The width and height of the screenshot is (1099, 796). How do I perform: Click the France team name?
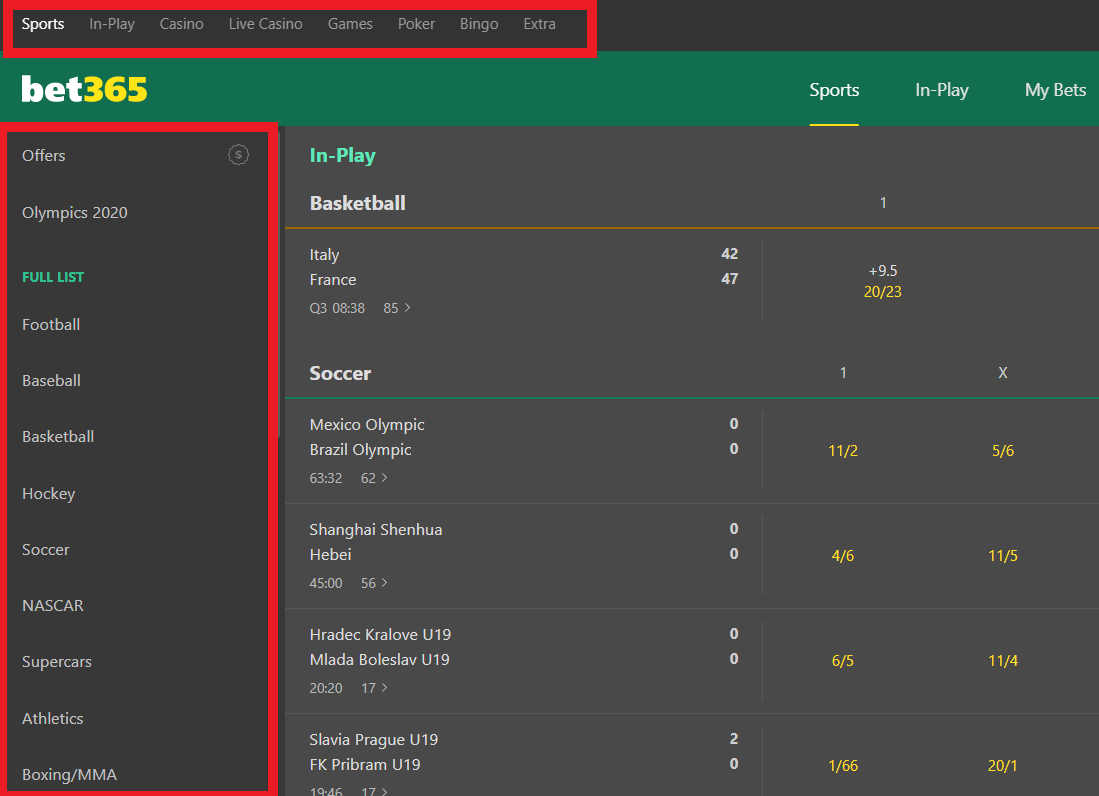[x=333, y=280]
